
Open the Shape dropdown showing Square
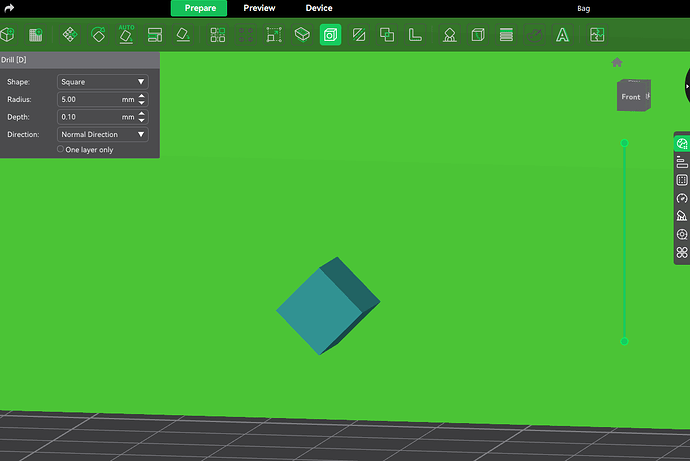103,82
